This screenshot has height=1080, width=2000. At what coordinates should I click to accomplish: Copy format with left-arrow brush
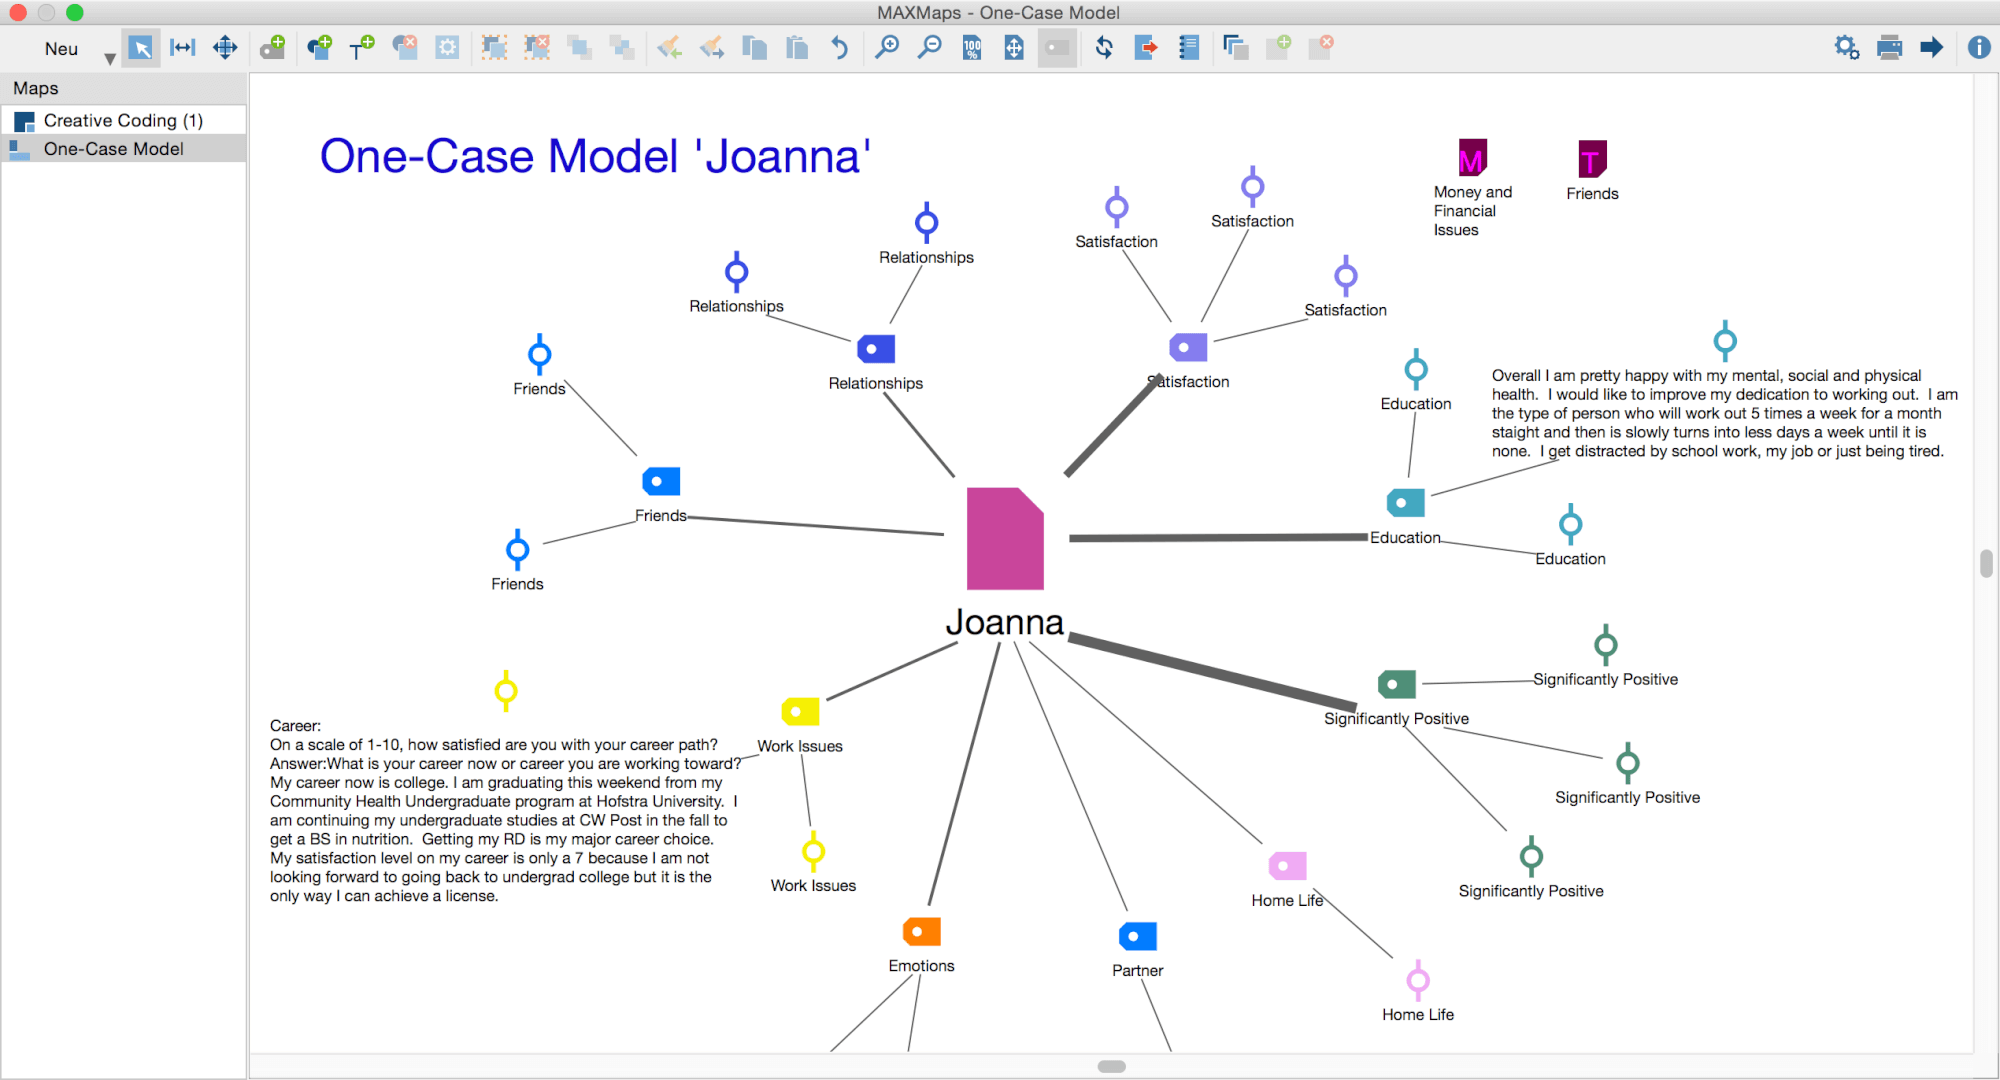click(669, 47)
